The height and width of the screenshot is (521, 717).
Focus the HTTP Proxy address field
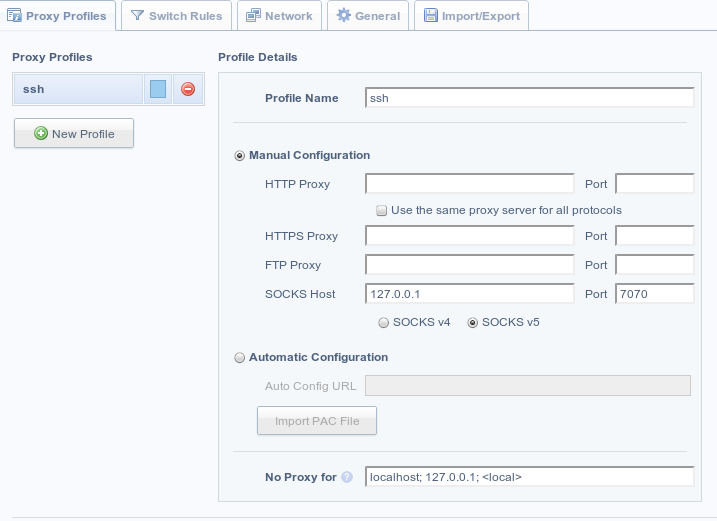click(x=469, y=184)
